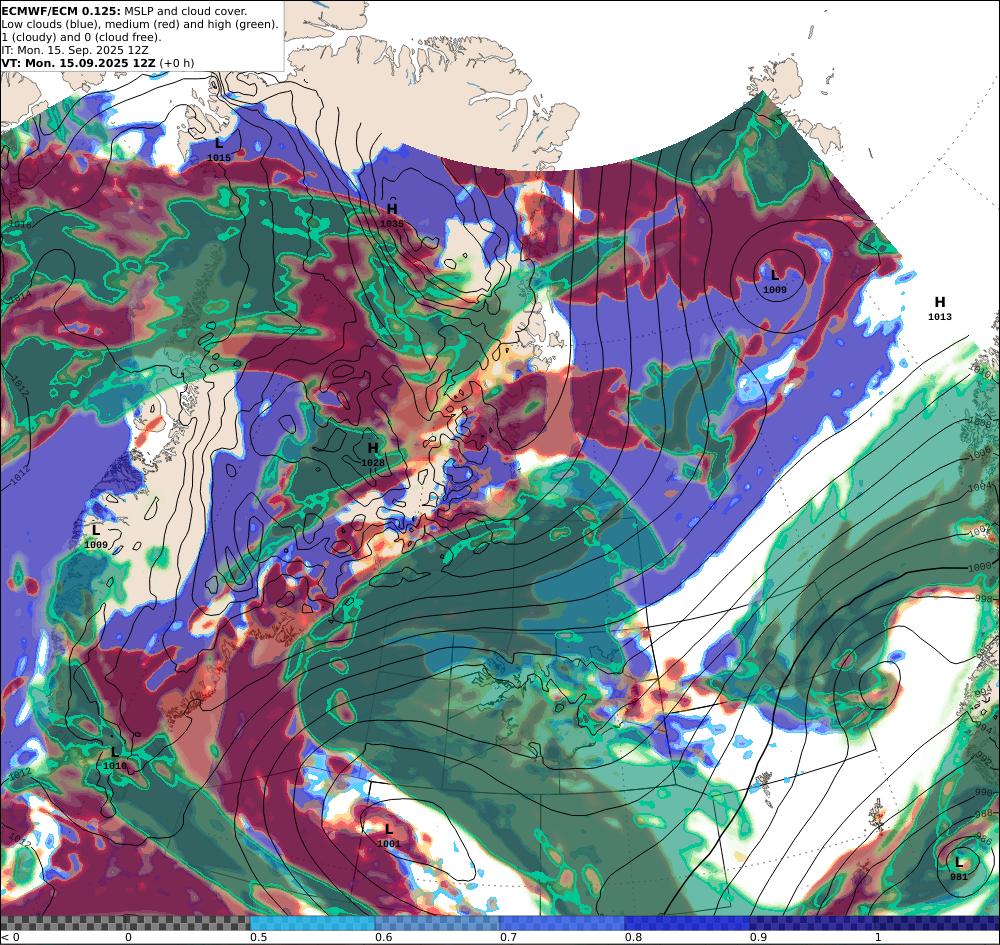Click the 1008 isobar label
This screenshot has width=1000, height=945.
(x=979, y=423)
